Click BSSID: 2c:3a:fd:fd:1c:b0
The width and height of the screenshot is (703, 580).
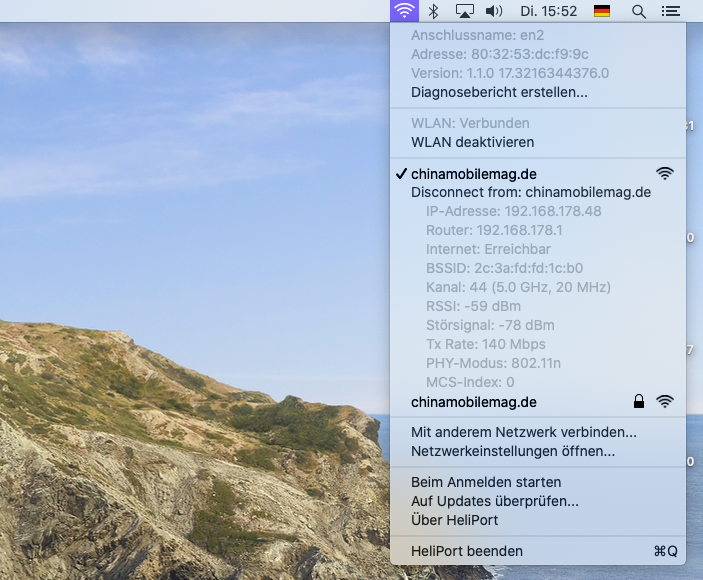coord(504,268)
